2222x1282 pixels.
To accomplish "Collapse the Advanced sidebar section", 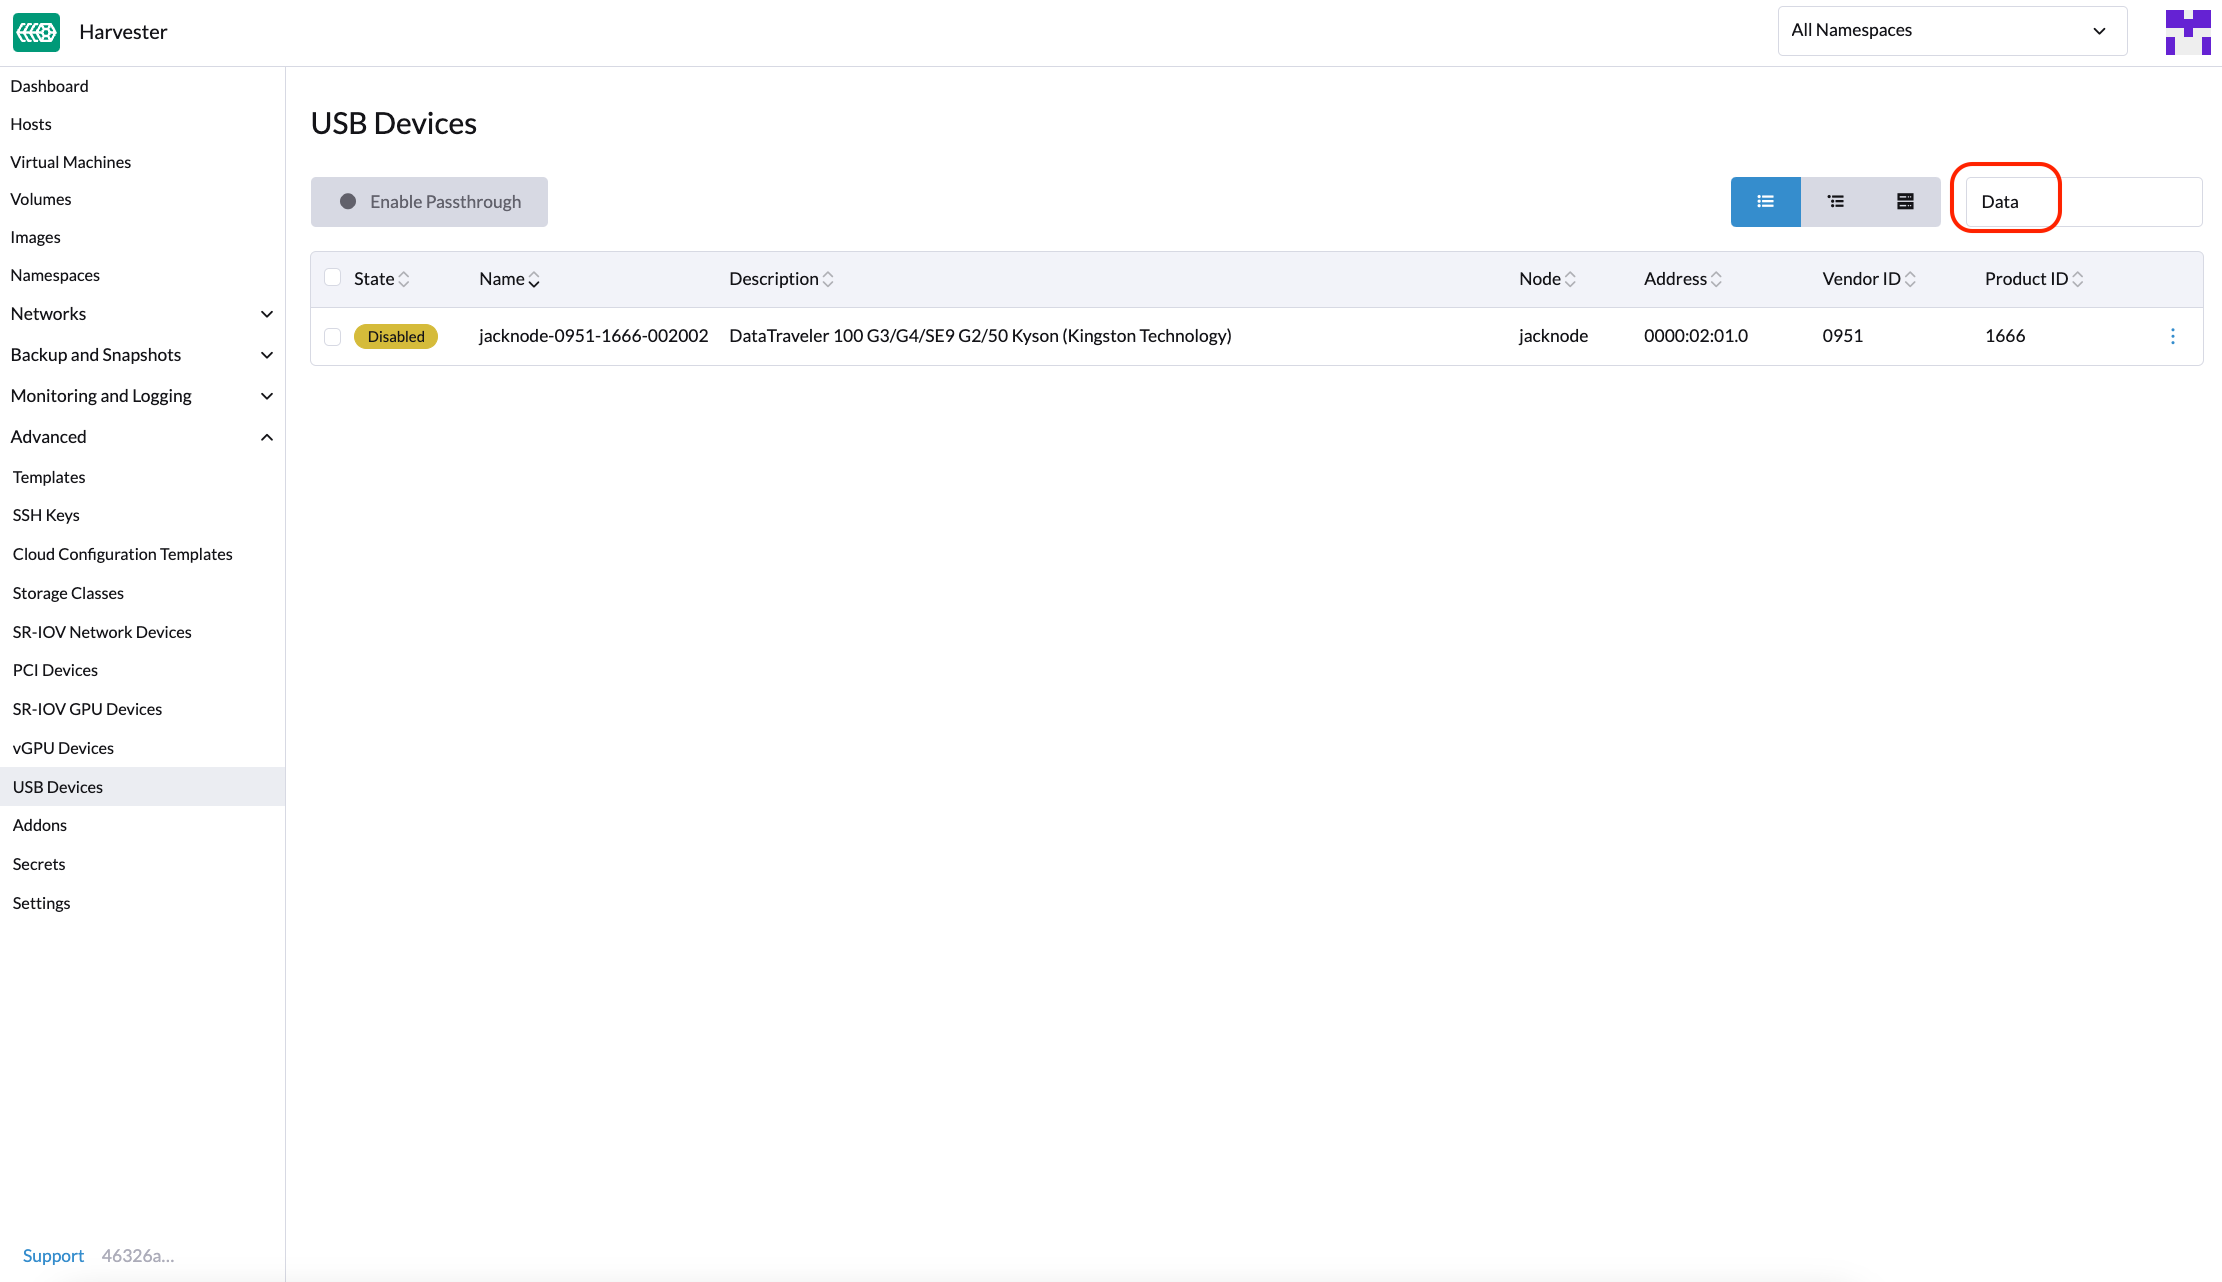I will coord(266,437).
